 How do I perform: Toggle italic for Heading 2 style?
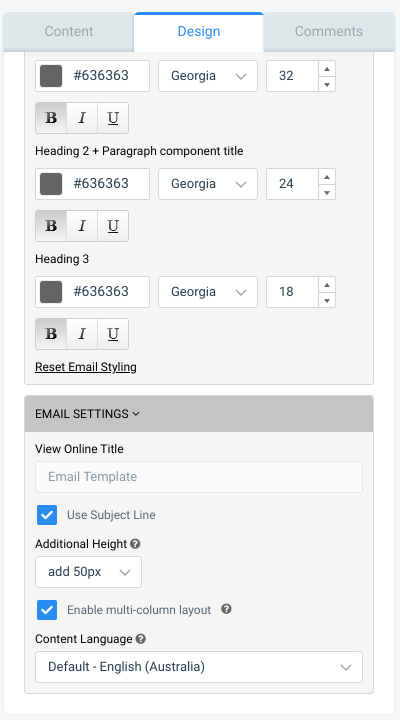pos(82,226)
